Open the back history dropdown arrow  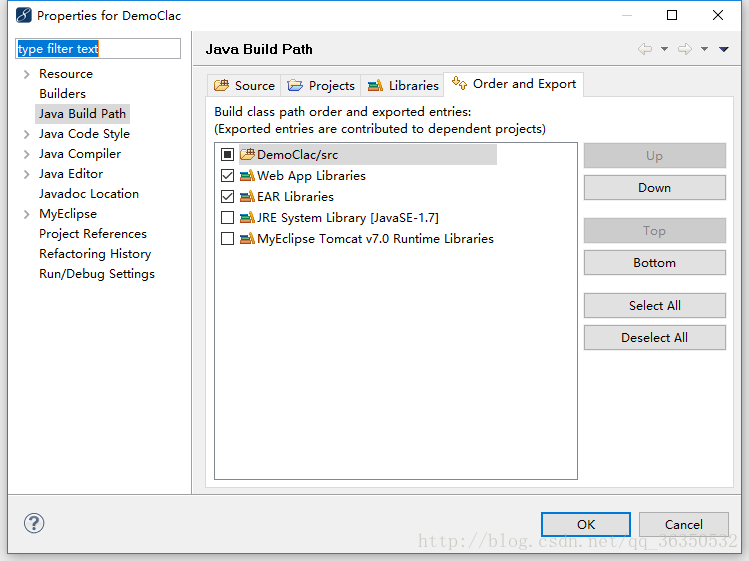coord(664,49)
